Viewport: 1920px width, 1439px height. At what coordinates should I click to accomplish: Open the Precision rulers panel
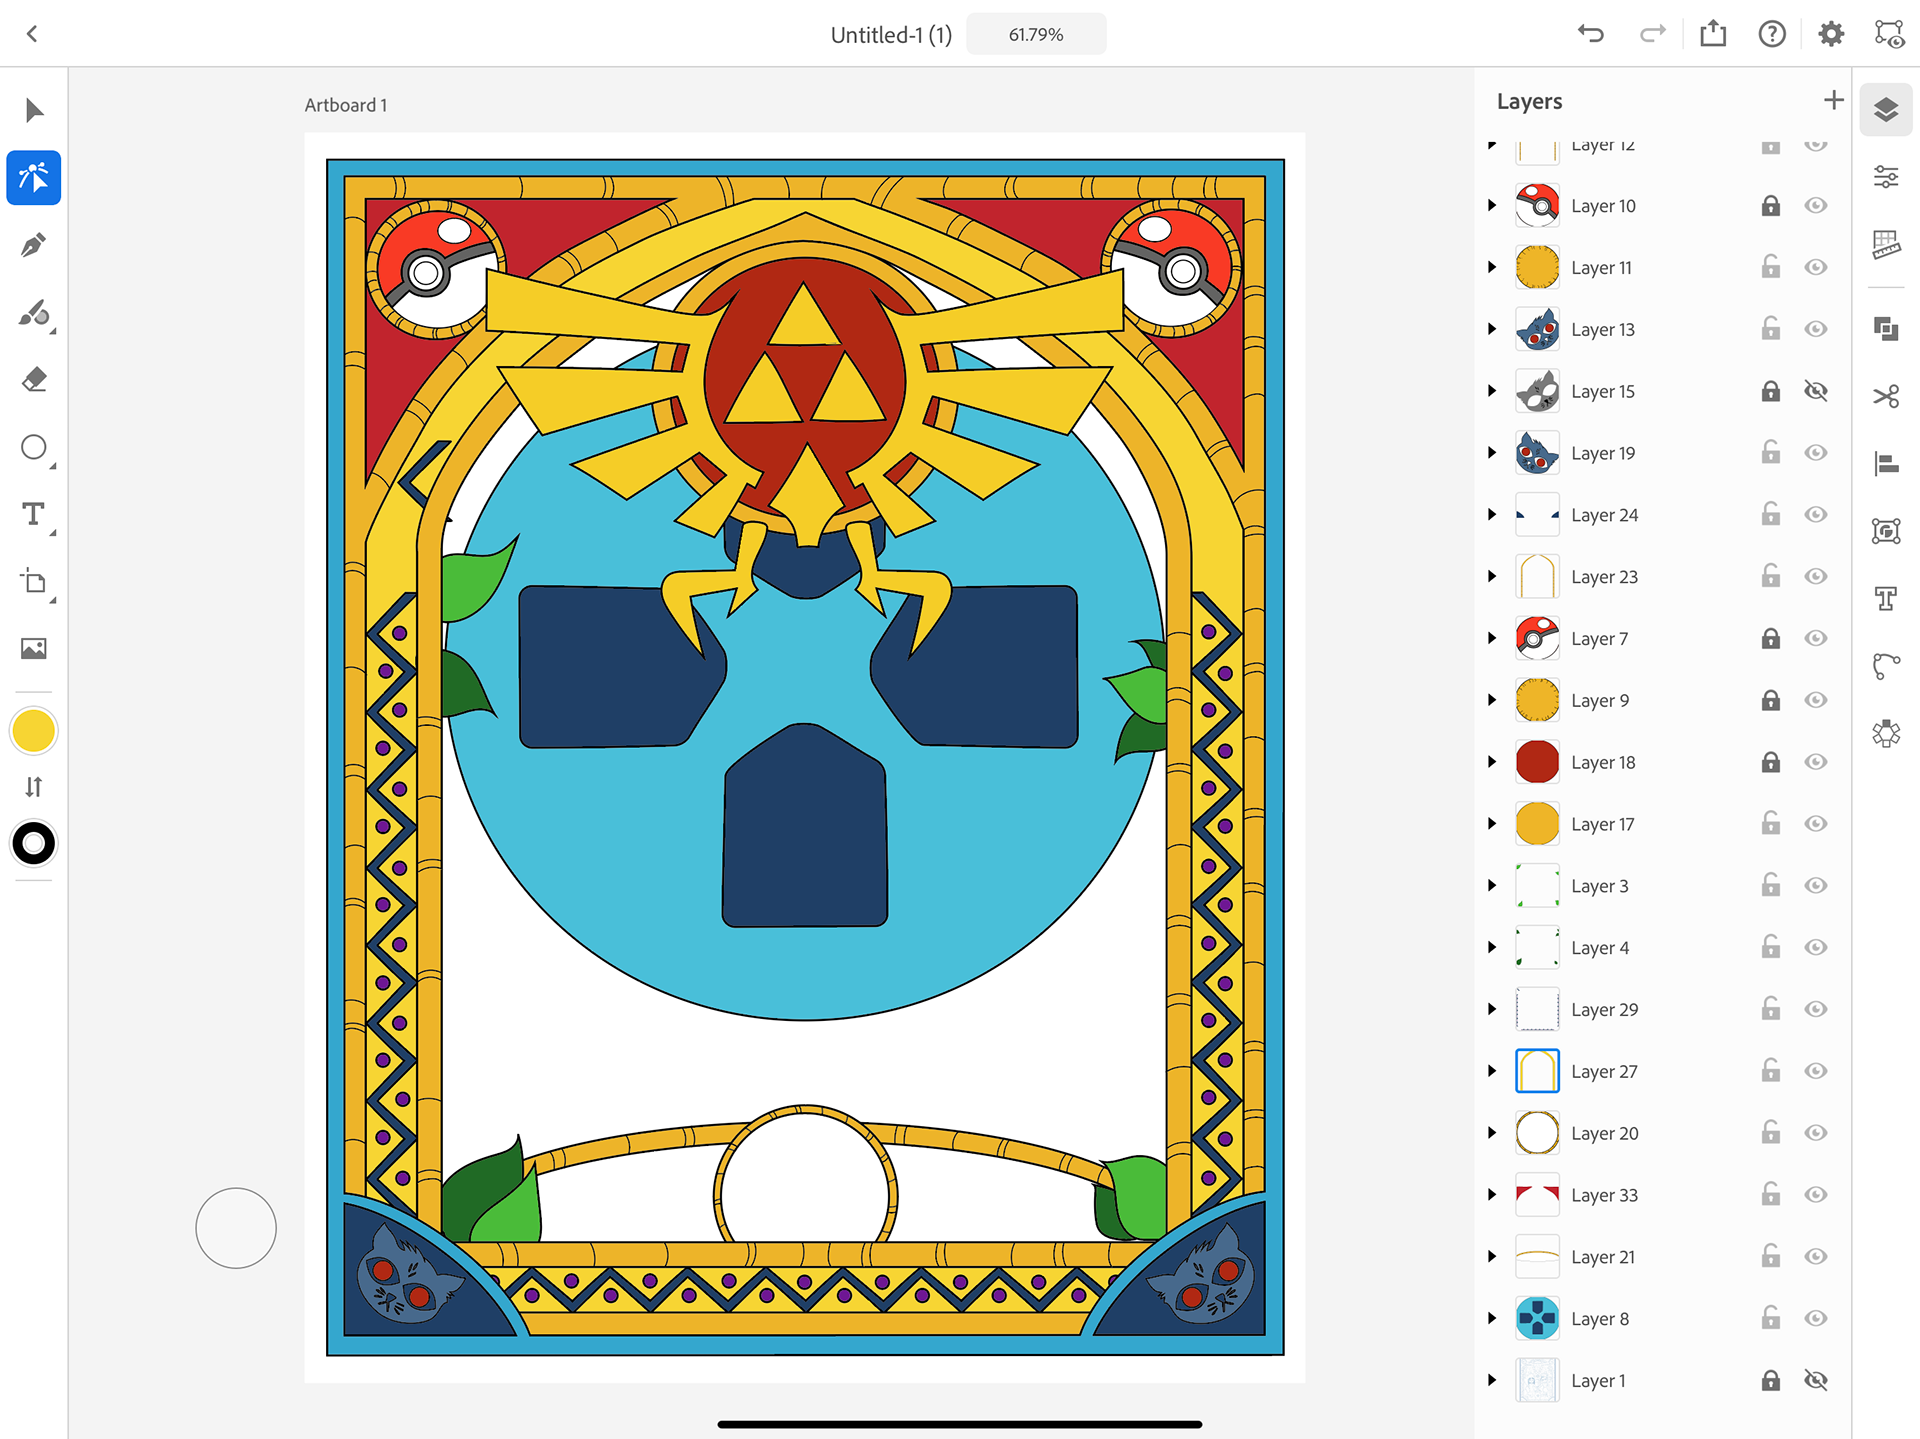click(1886, 244)
